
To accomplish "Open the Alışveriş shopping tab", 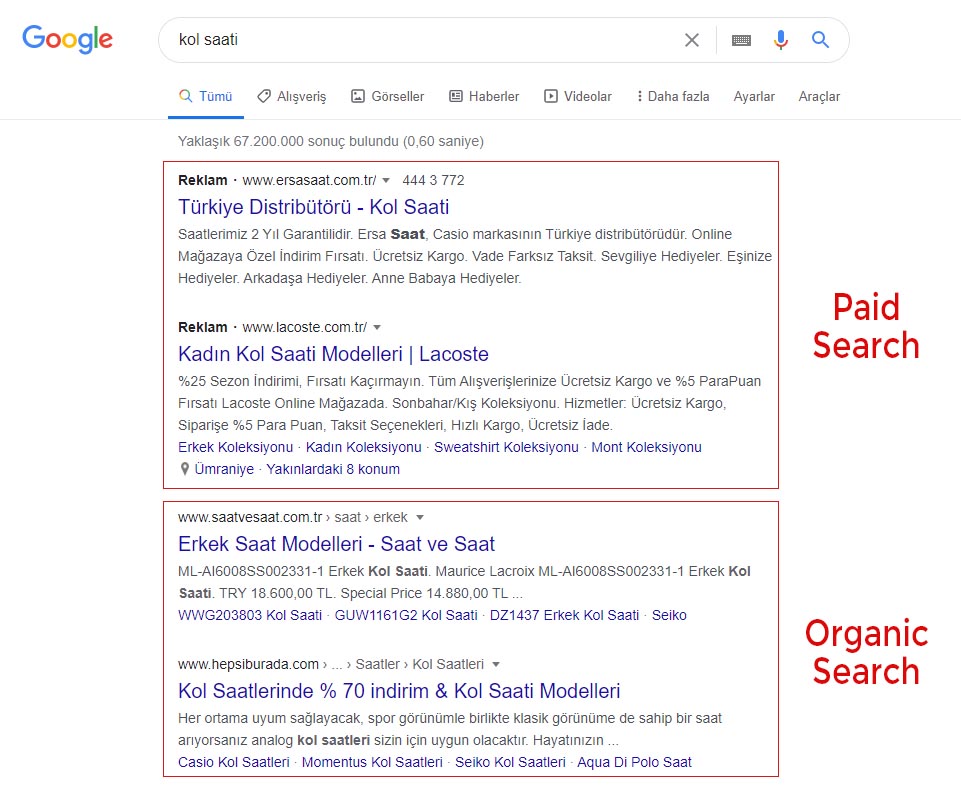I will 291,97.
